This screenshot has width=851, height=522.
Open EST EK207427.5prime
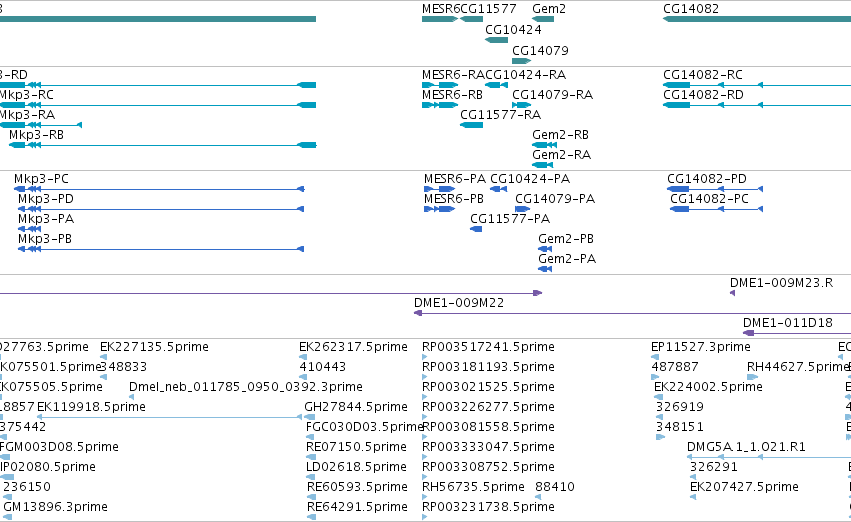745,488
